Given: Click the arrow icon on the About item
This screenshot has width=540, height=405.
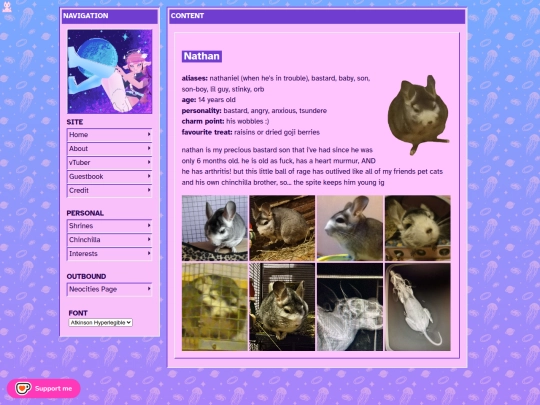Looking at the screenshot, I should 149,148.
